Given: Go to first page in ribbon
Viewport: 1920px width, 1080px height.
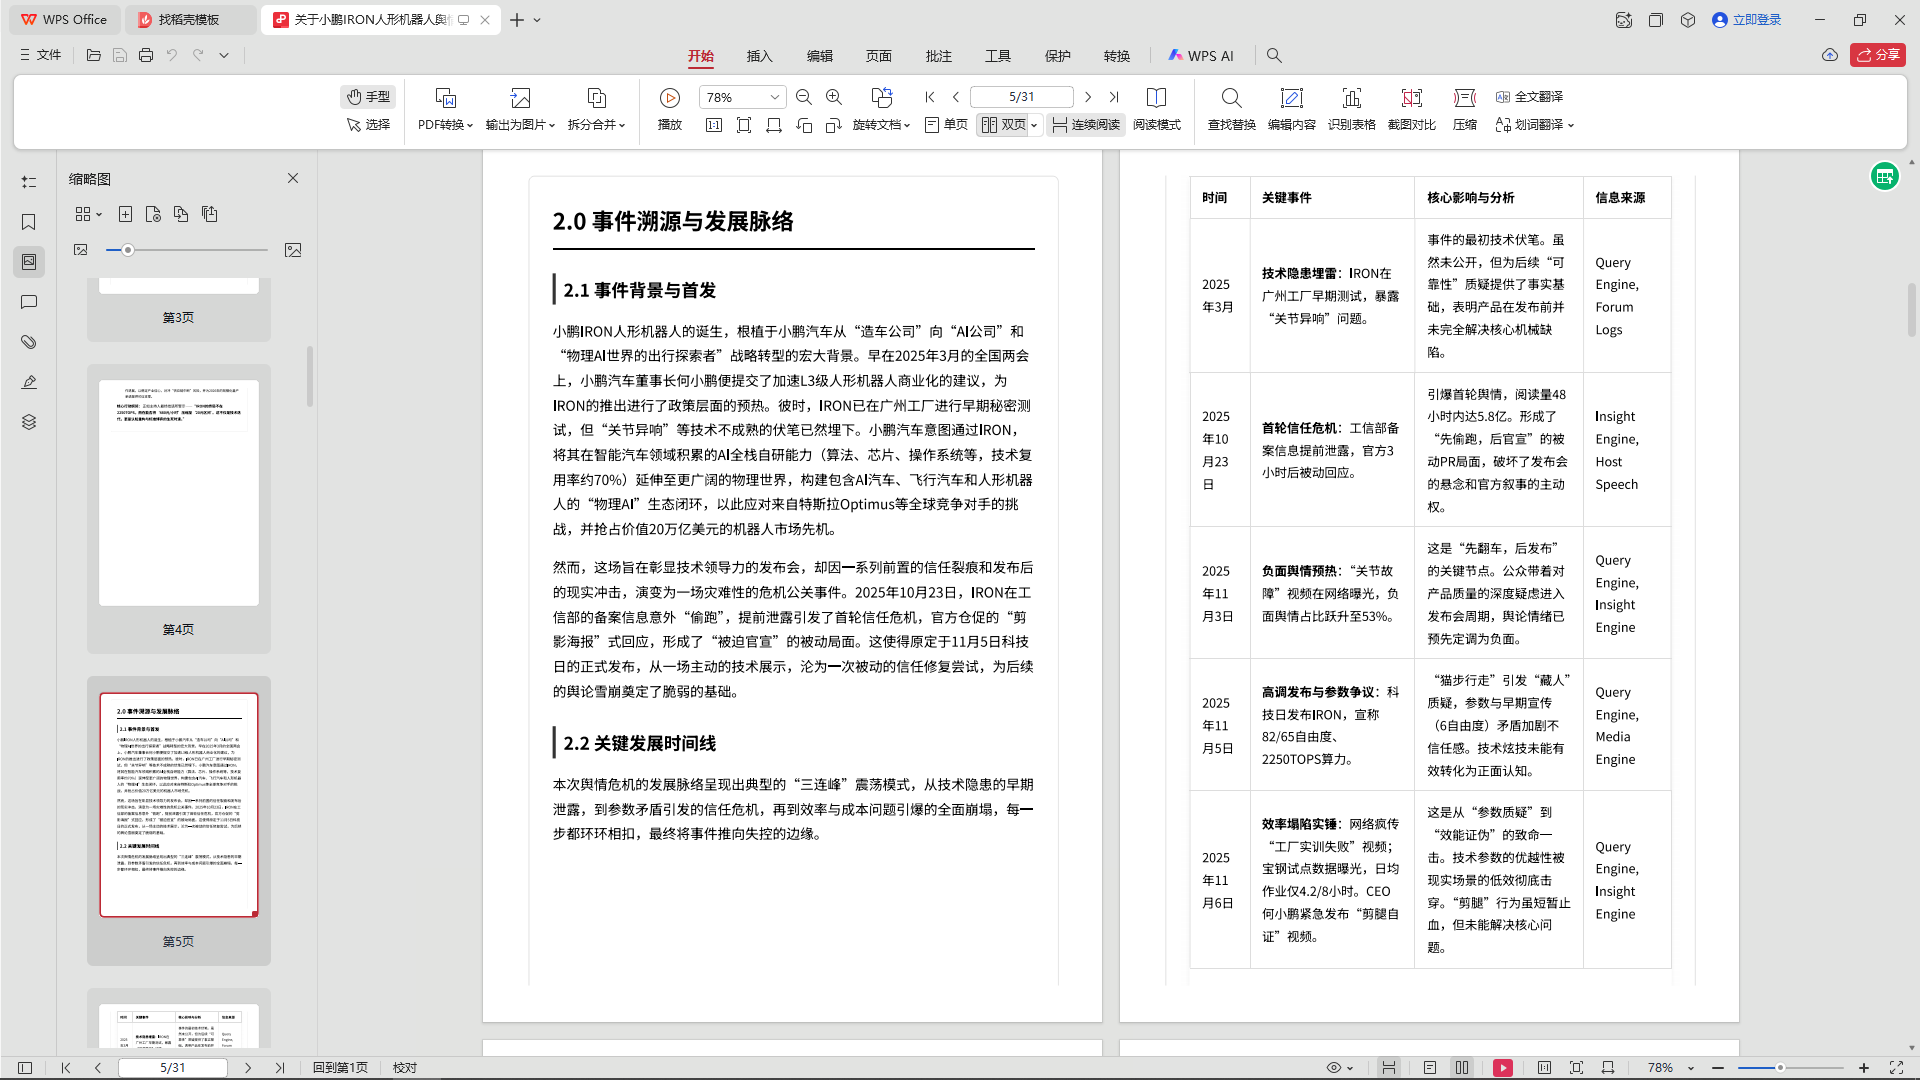Looking at the screenshot, I should click(930, 97).
